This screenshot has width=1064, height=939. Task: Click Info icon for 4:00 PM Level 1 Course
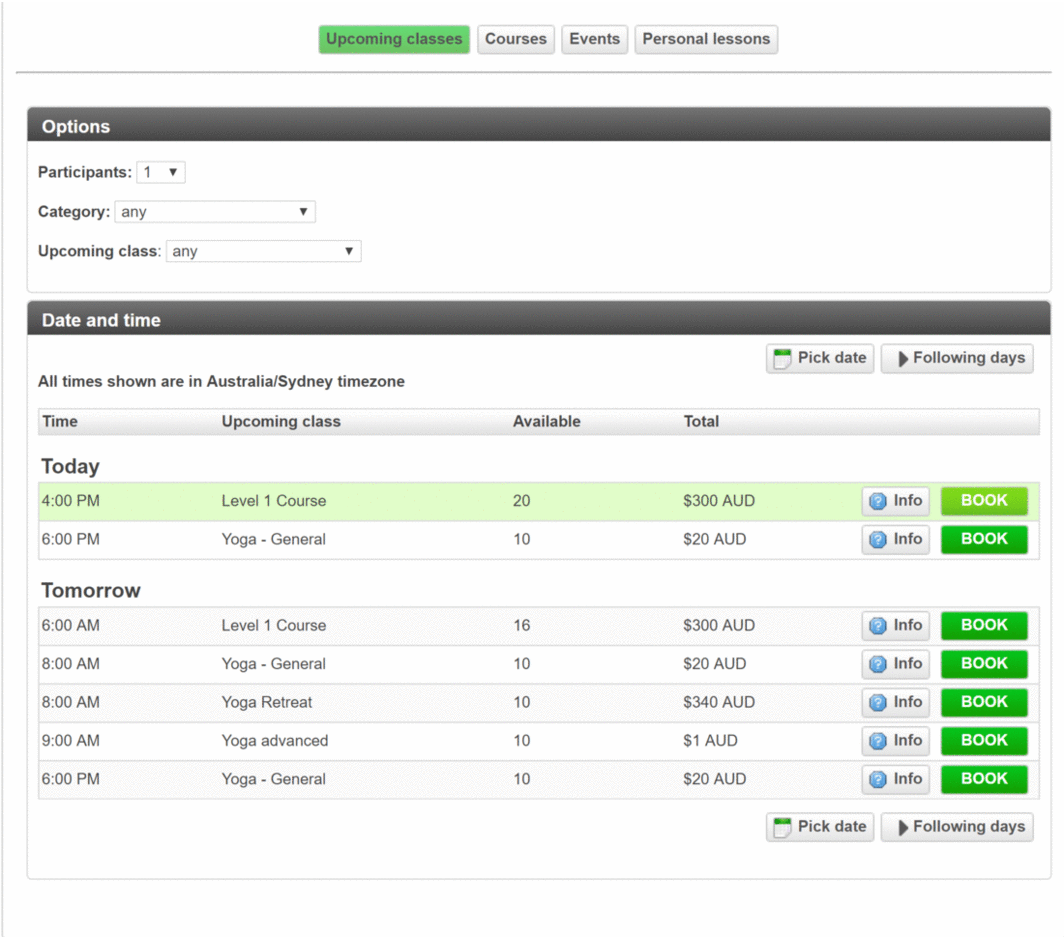878,502
